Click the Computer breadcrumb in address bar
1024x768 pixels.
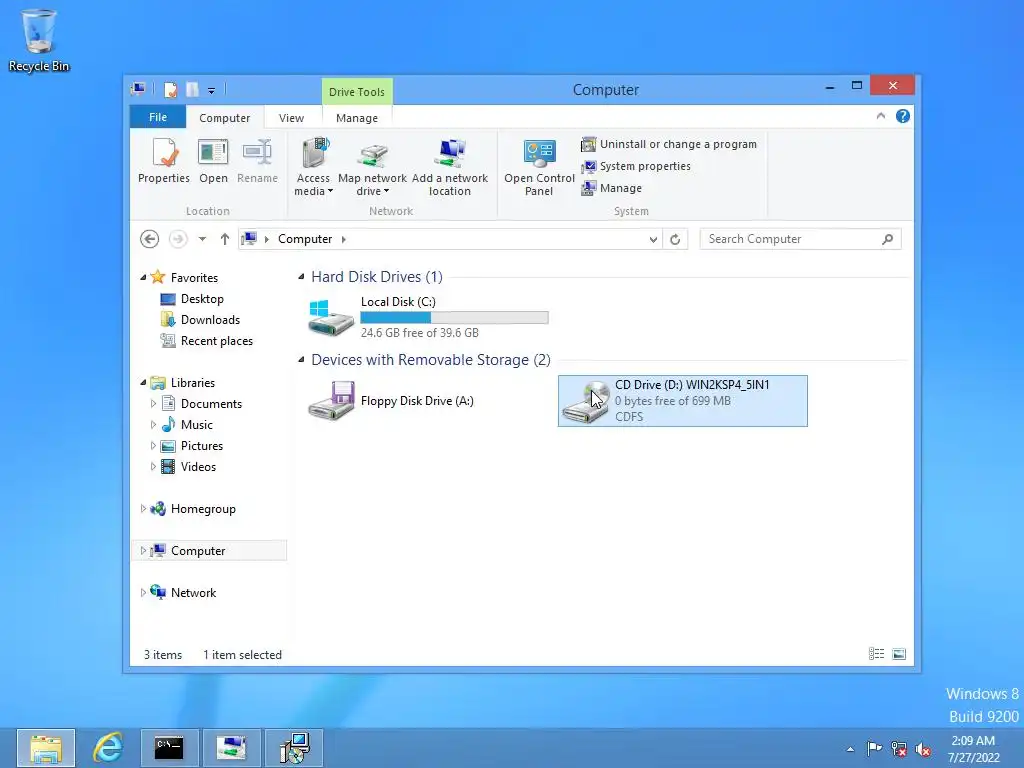pos(305,239)
